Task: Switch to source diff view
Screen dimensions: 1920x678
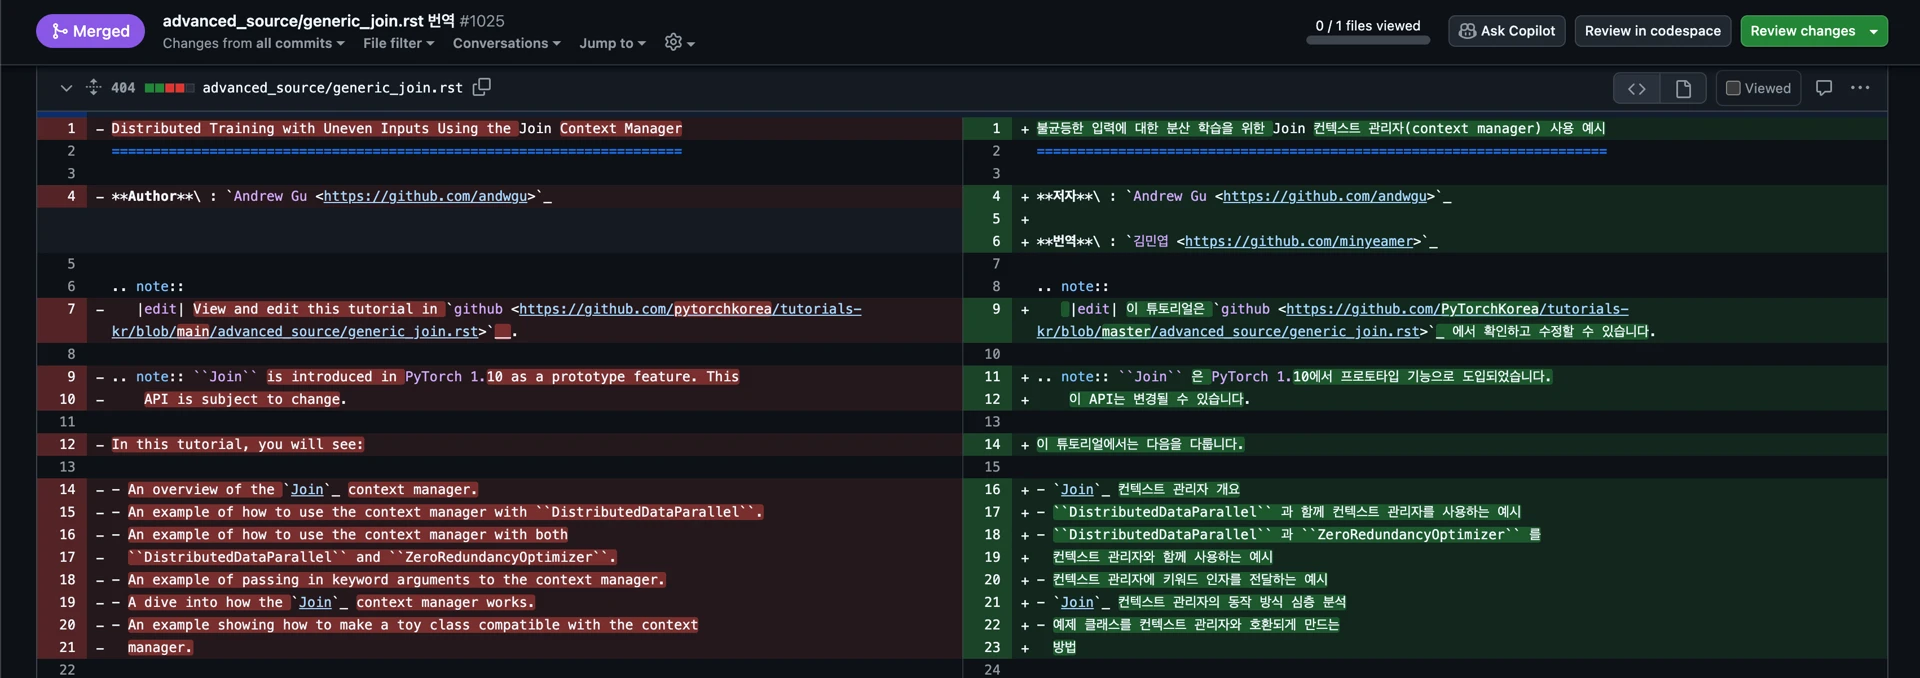Action: [1636, 88]
